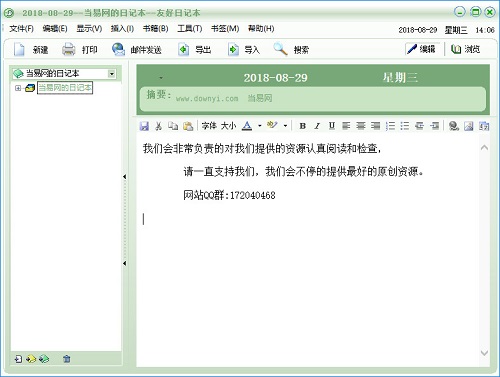
Task: Click 打印 print button
Action: 80,50
